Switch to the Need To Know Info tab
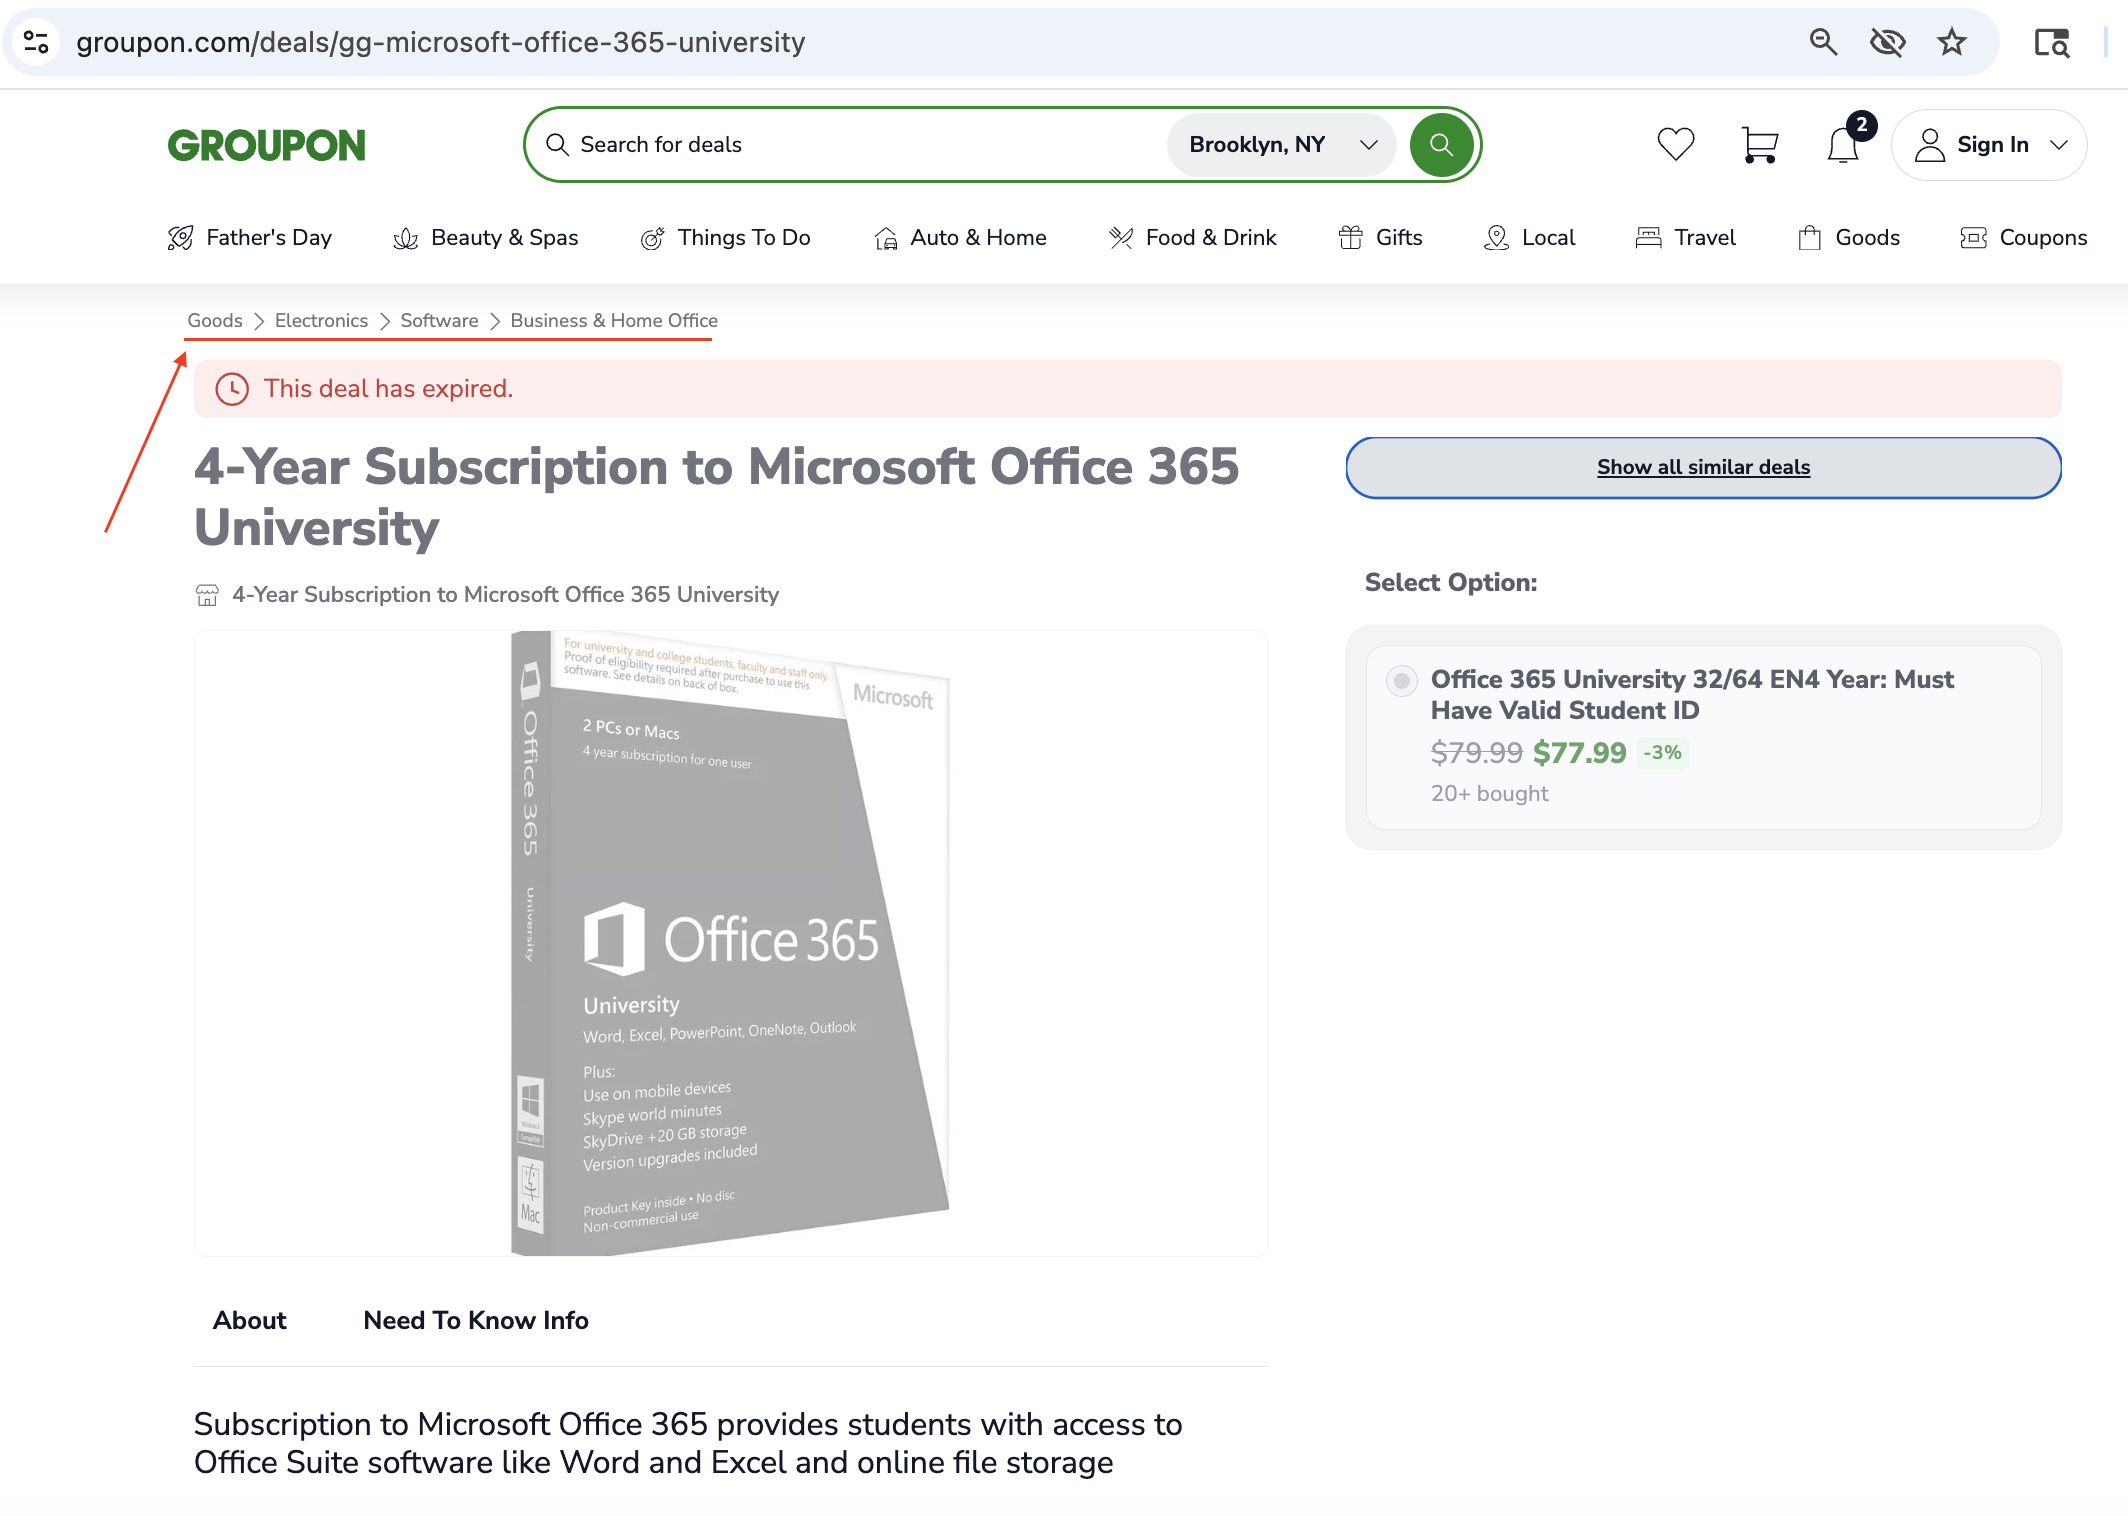 pyautogui.click(x=476, y=1320)
